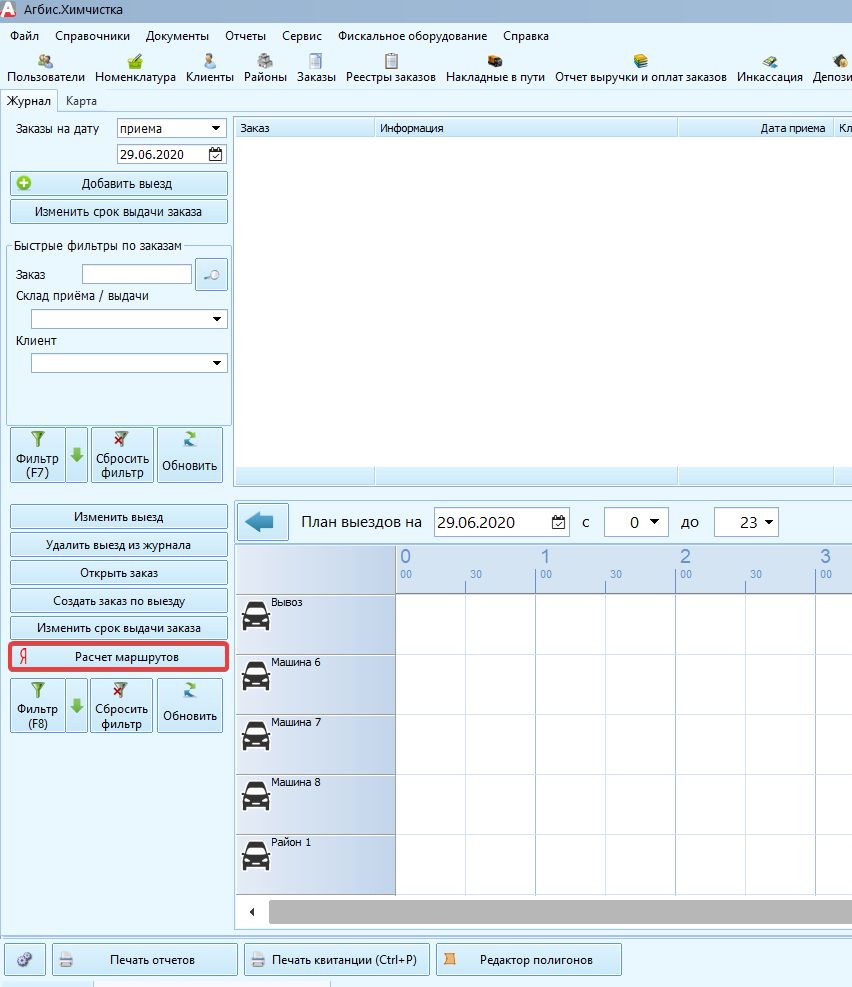
Task: Open Отчет выручки и оплат заказов
Action: tap(641, 69)
